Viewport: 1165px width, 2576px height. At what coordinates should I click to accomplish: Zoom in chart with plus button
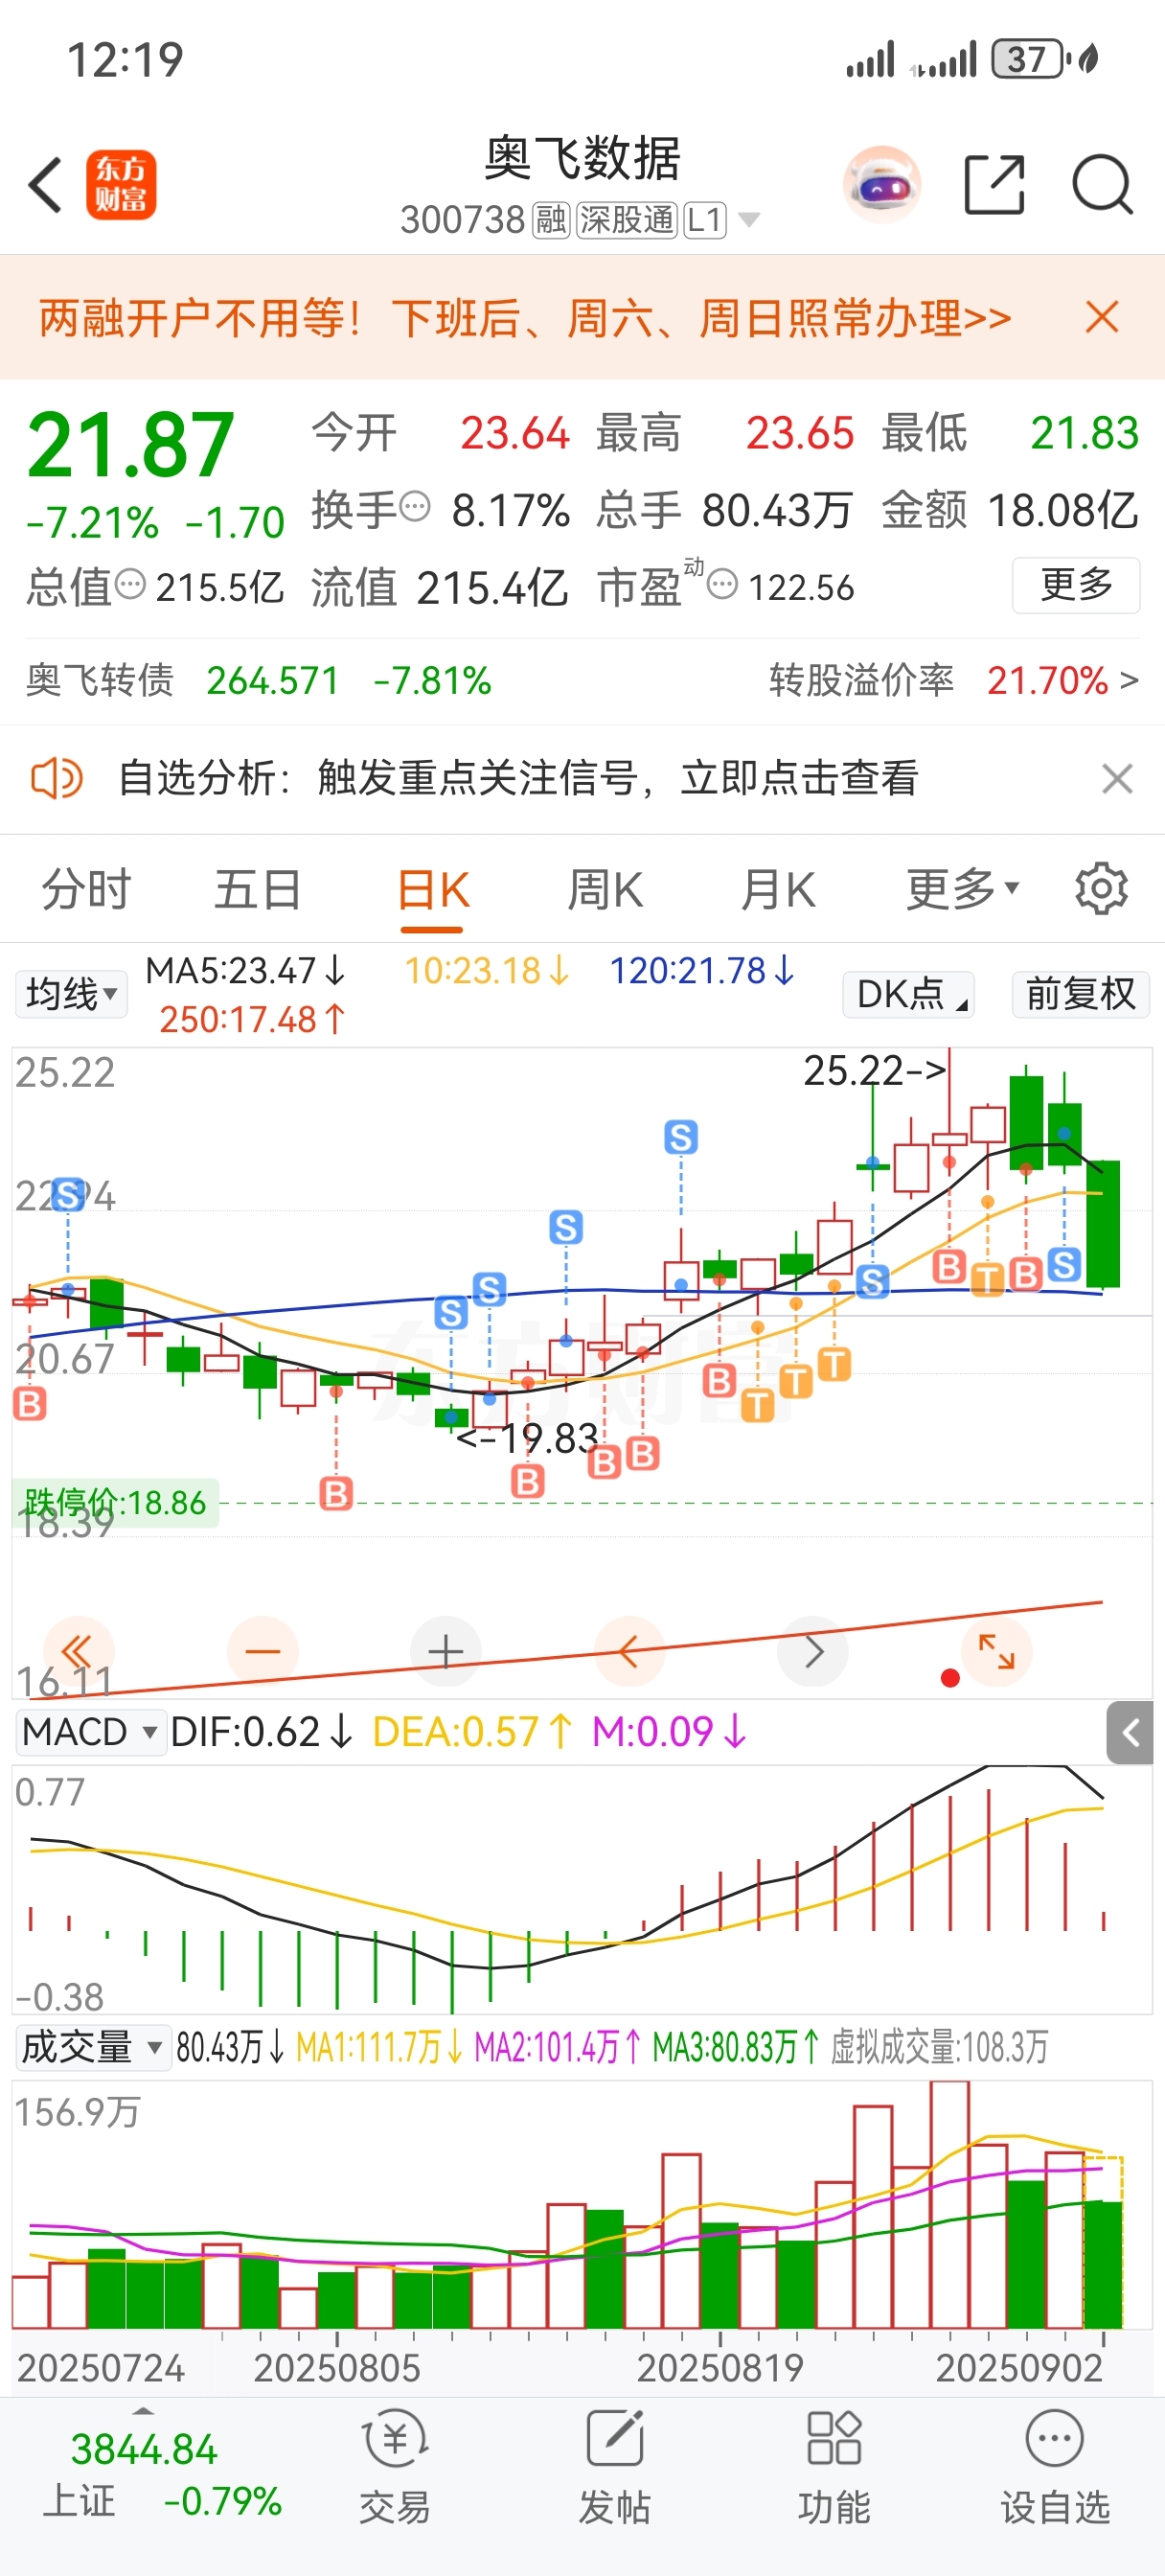(x=446, y=1651)
